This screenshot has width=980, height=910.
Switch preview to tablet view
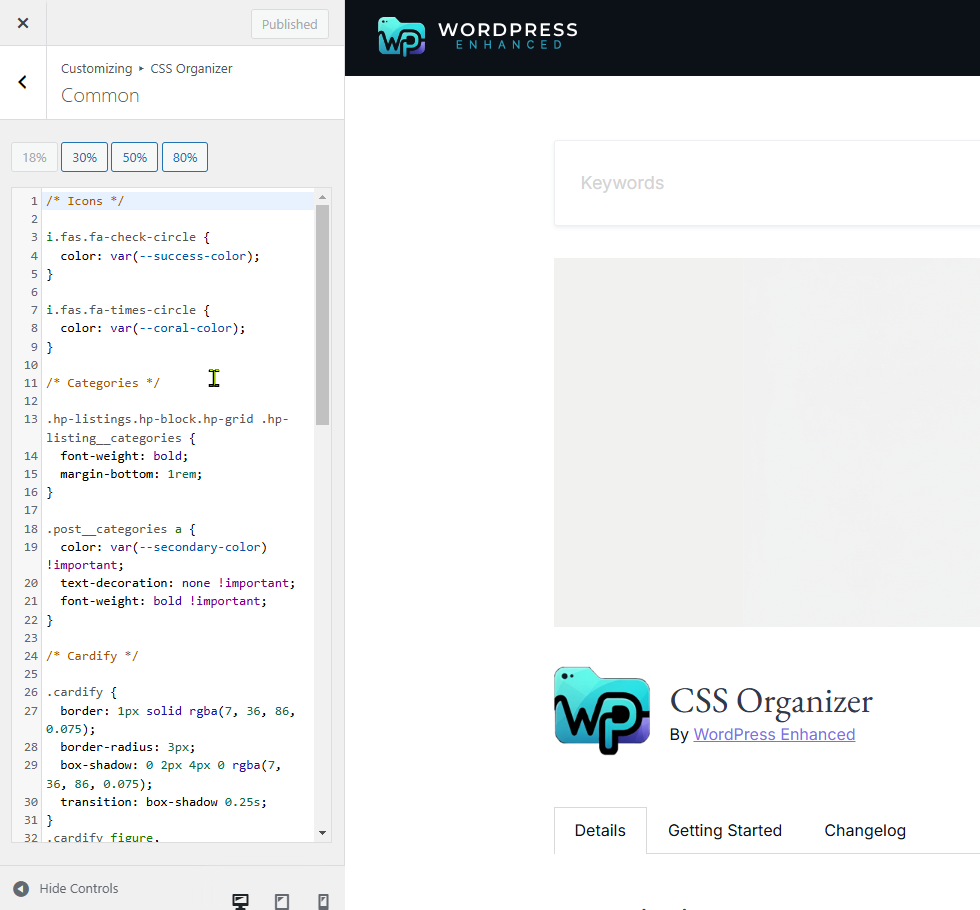[281, 899]
